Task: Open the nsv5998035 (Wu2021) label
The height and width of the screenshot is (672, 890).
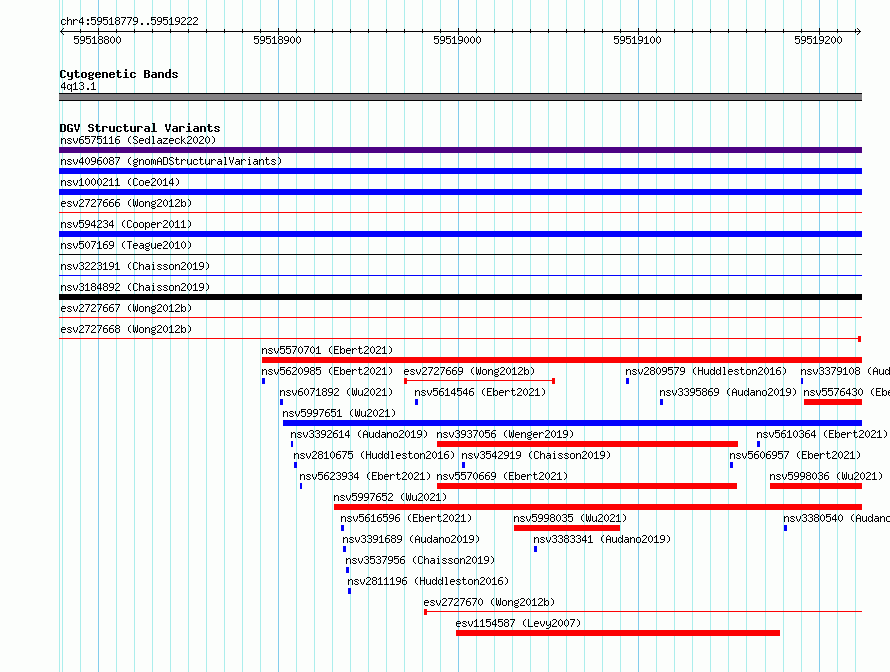Action: (570, 518)
